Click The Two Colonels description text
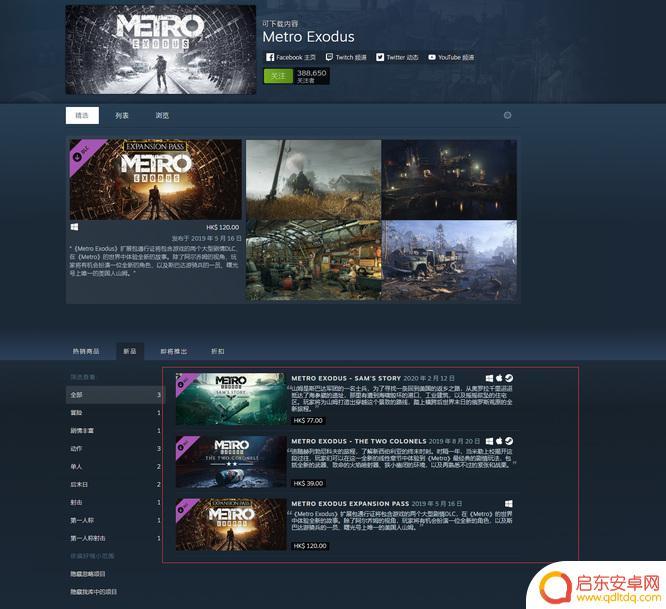 click(401, 458)
